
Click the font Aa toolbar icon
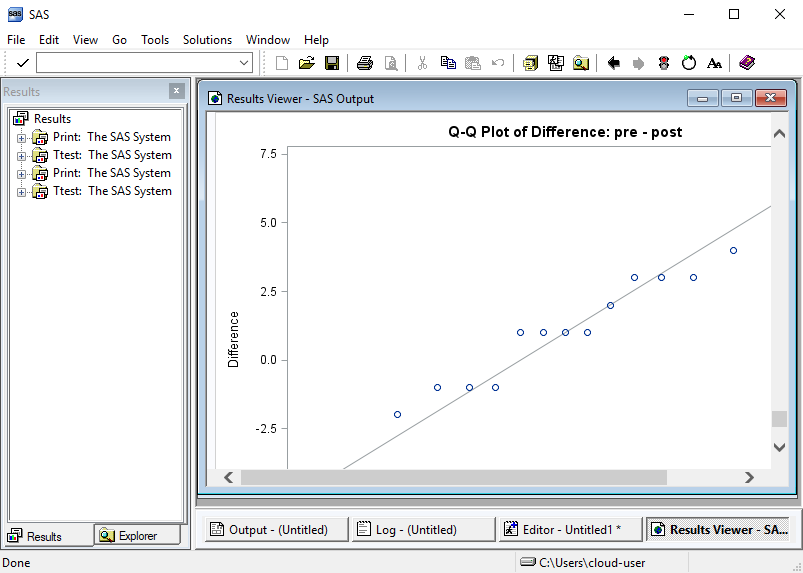coord(714,63)
